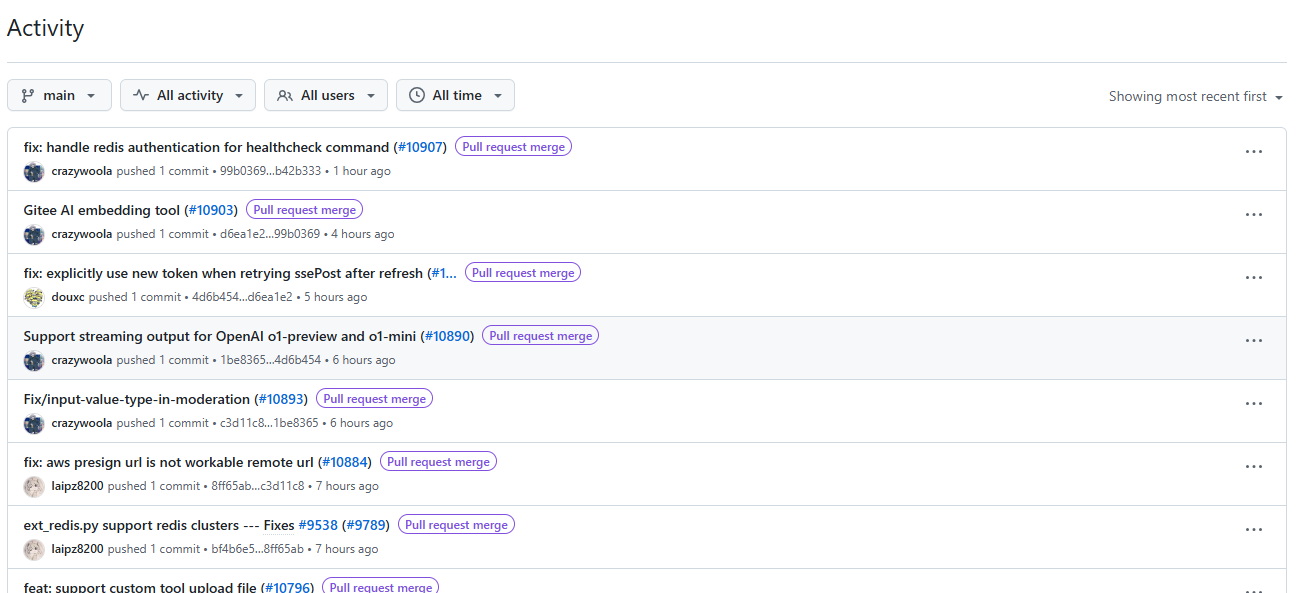Open pull request link #10903
This screenshot has height=593, width=1297.
pos(211,210)
